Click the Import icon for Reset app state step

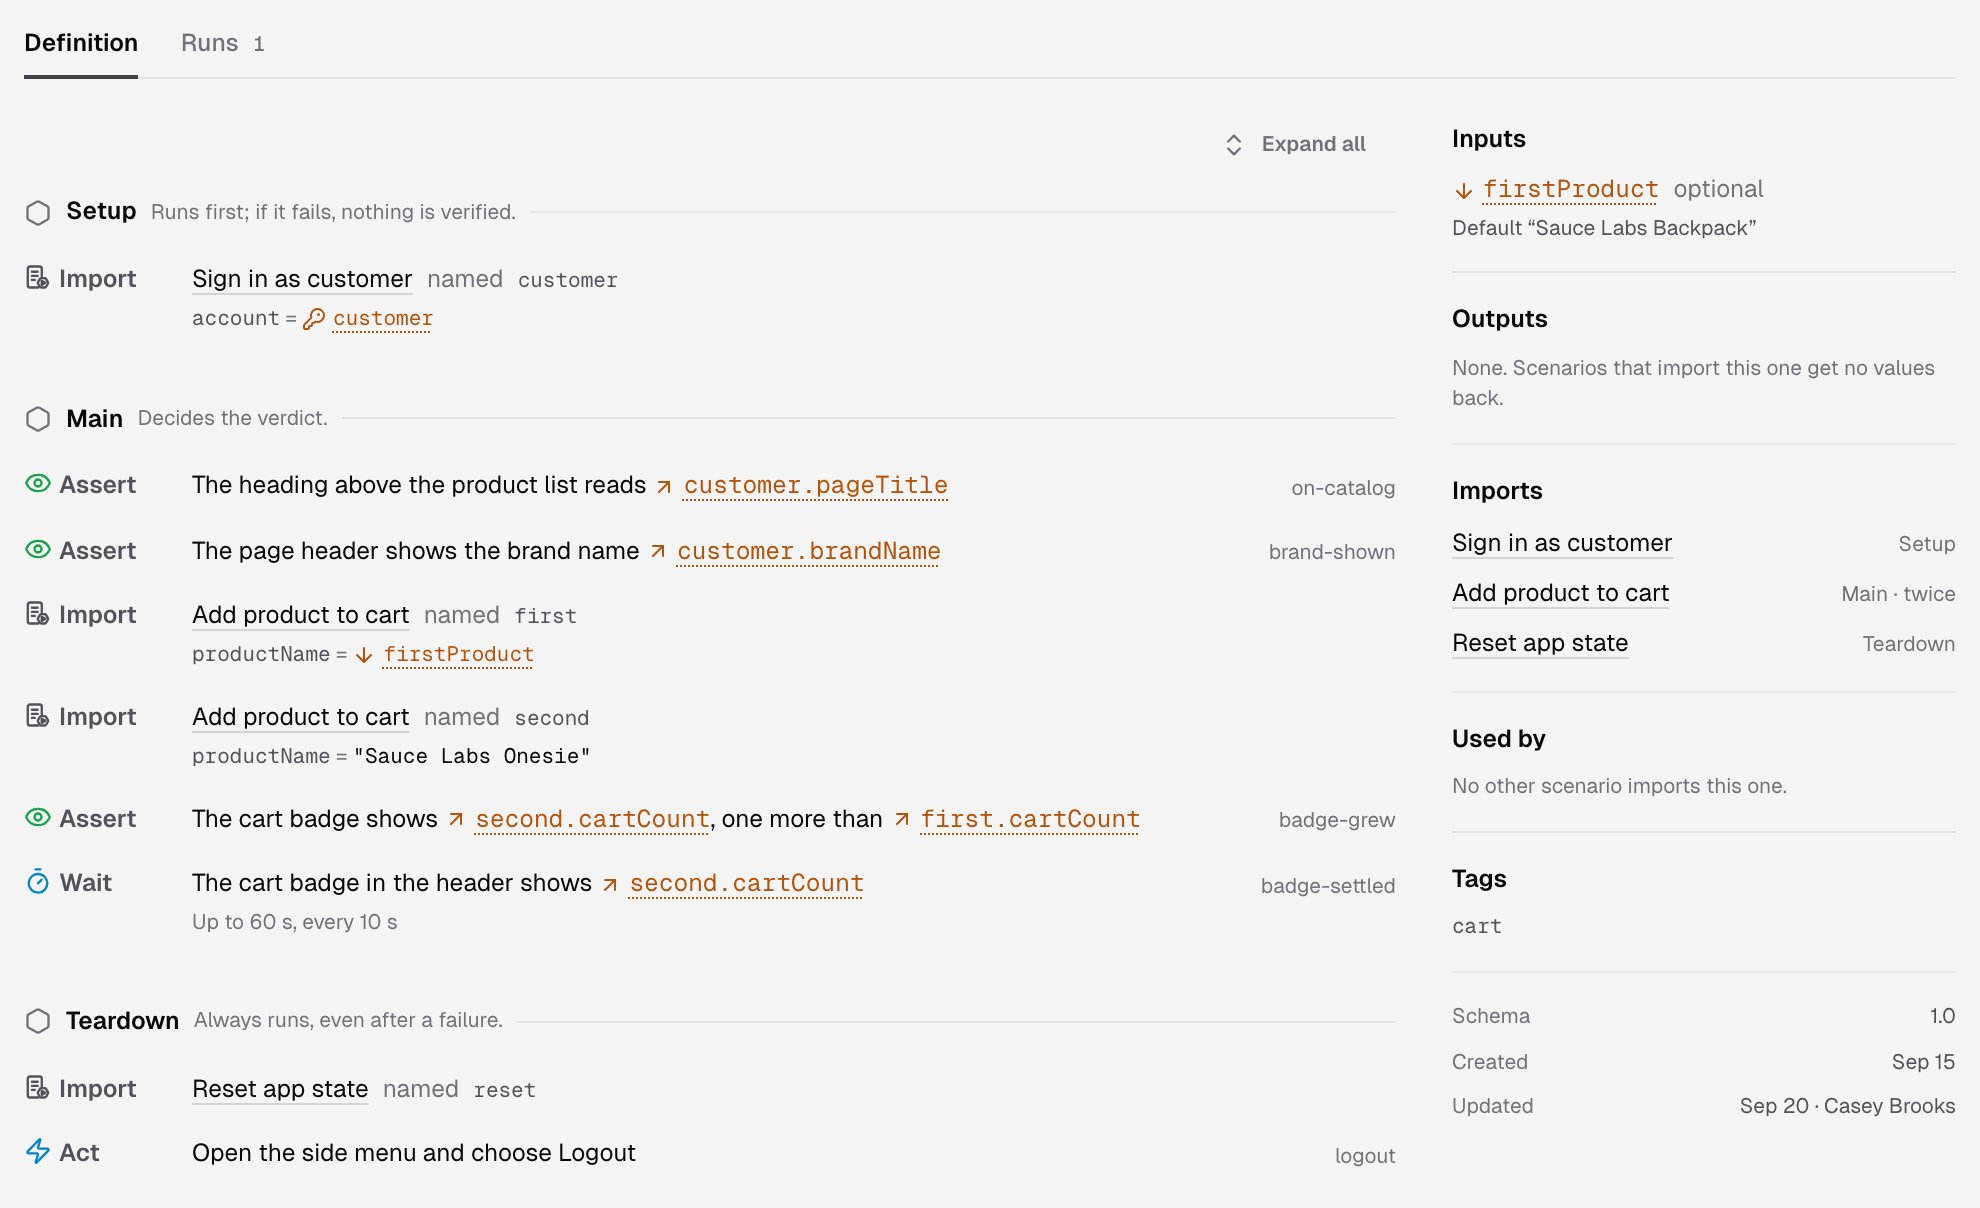(37, 1088)
